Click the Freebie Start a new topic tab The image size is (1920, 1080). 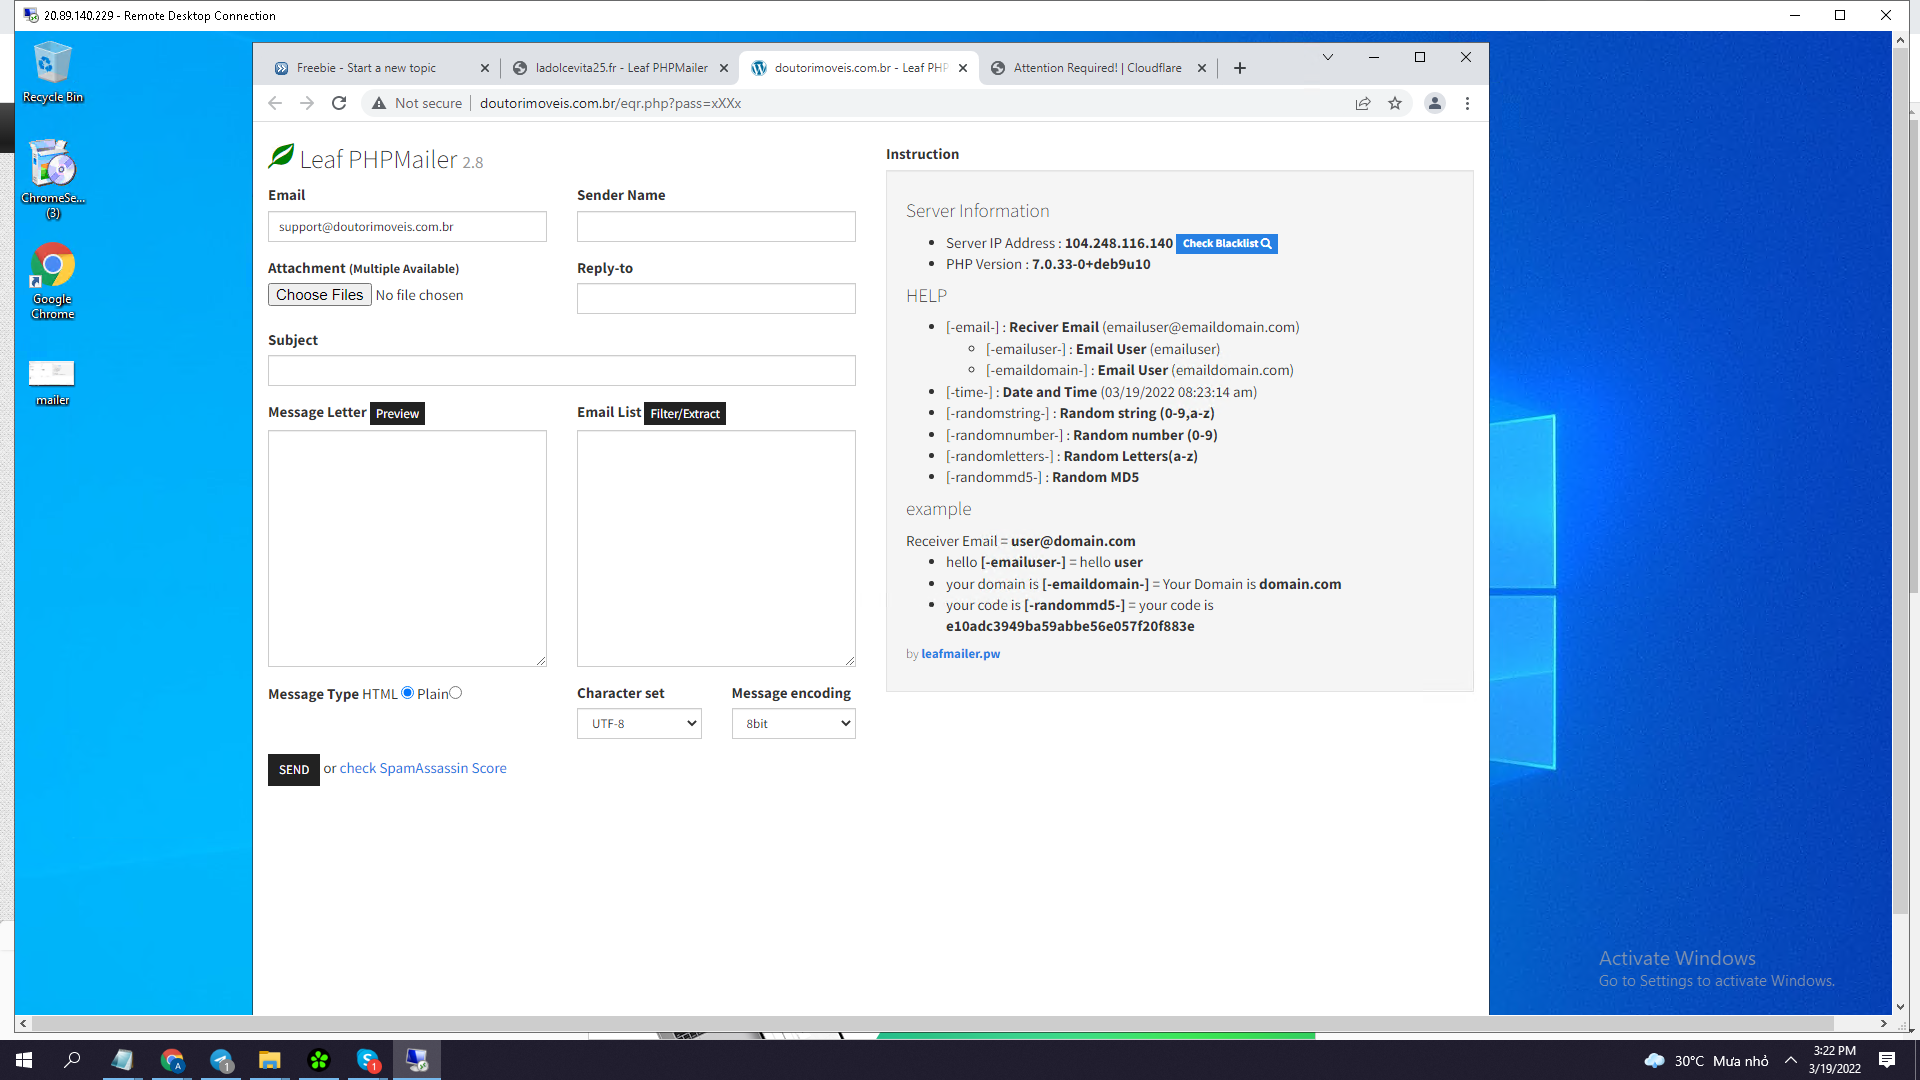(380, 67)
